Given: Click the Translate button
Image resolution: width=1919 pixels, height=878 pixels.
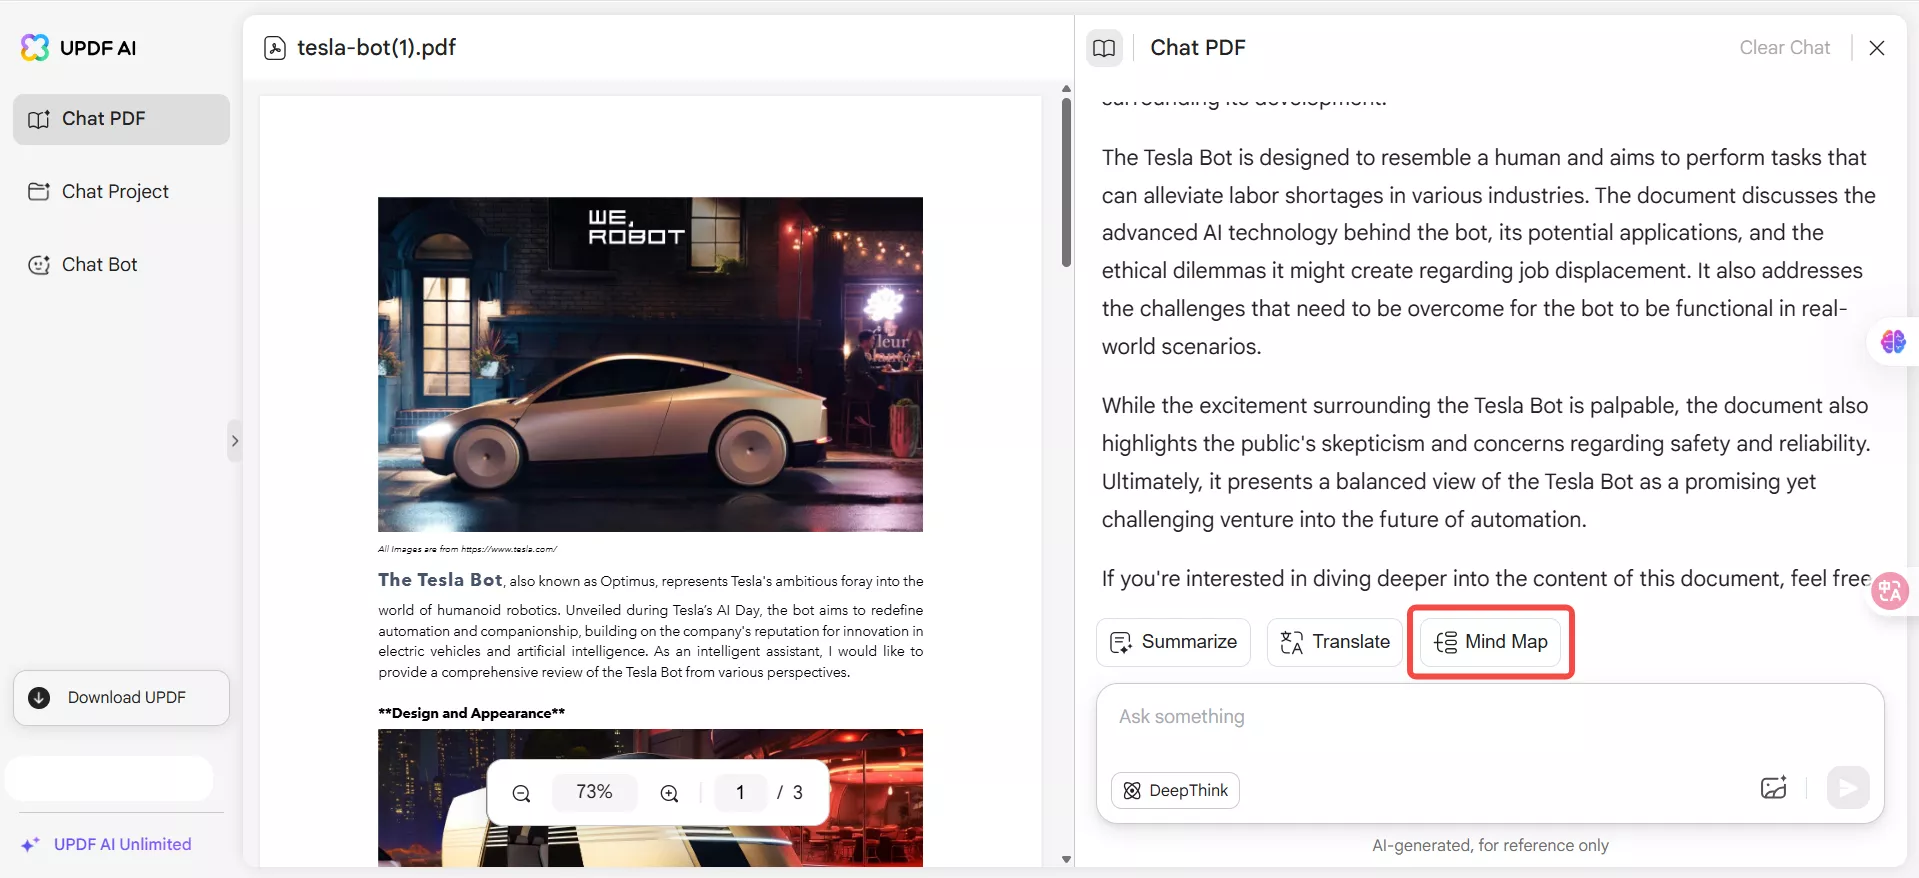Looking at the screenshot, I should tap(1335, 642).
